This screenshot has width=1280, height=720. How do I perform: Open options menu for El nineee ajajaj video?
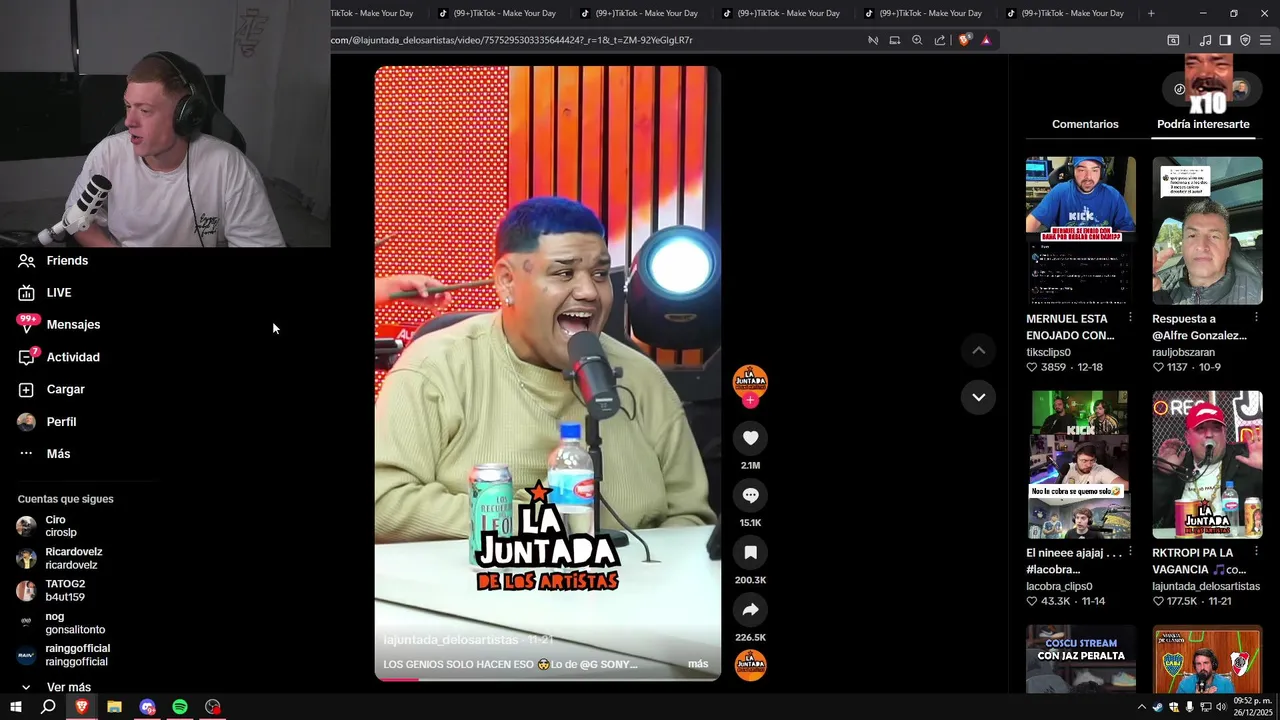1130,551
